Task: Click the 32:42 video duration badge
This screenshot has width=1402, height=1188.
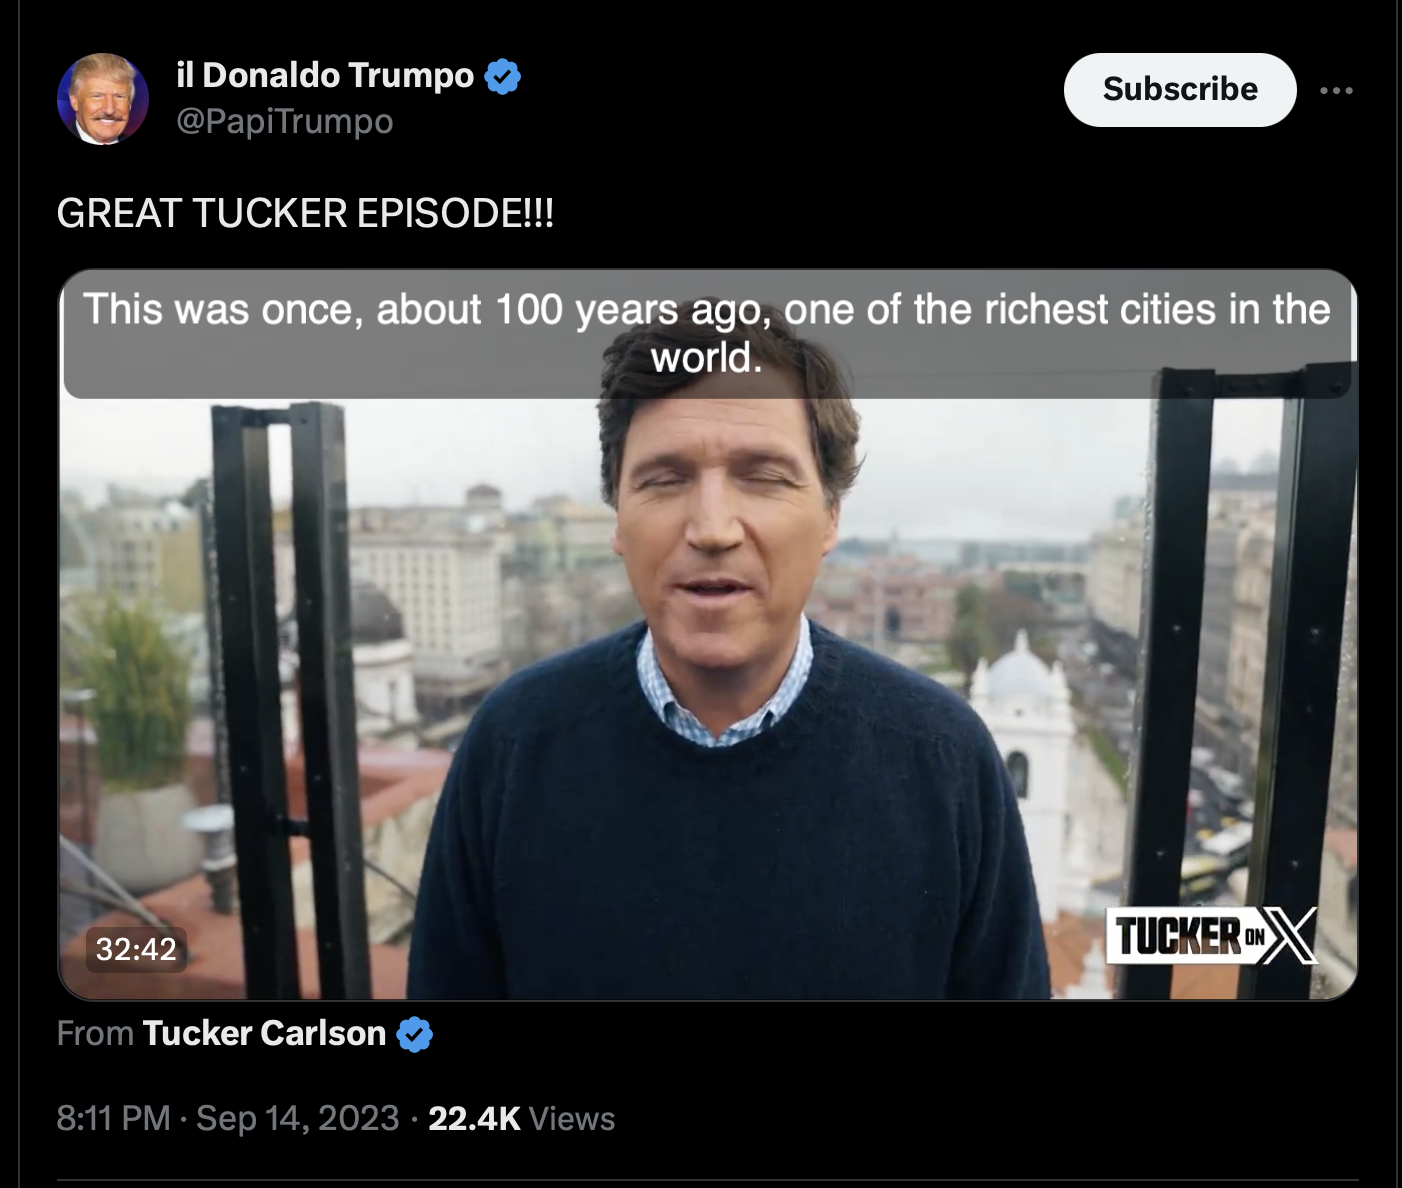Action: (x=136, y=949)
